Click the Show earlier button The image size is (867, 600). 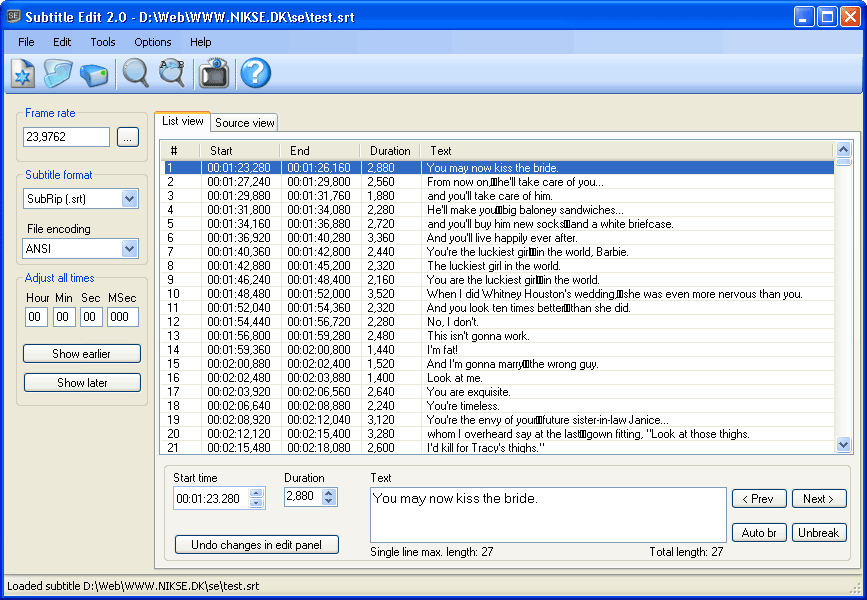point(82,354)
